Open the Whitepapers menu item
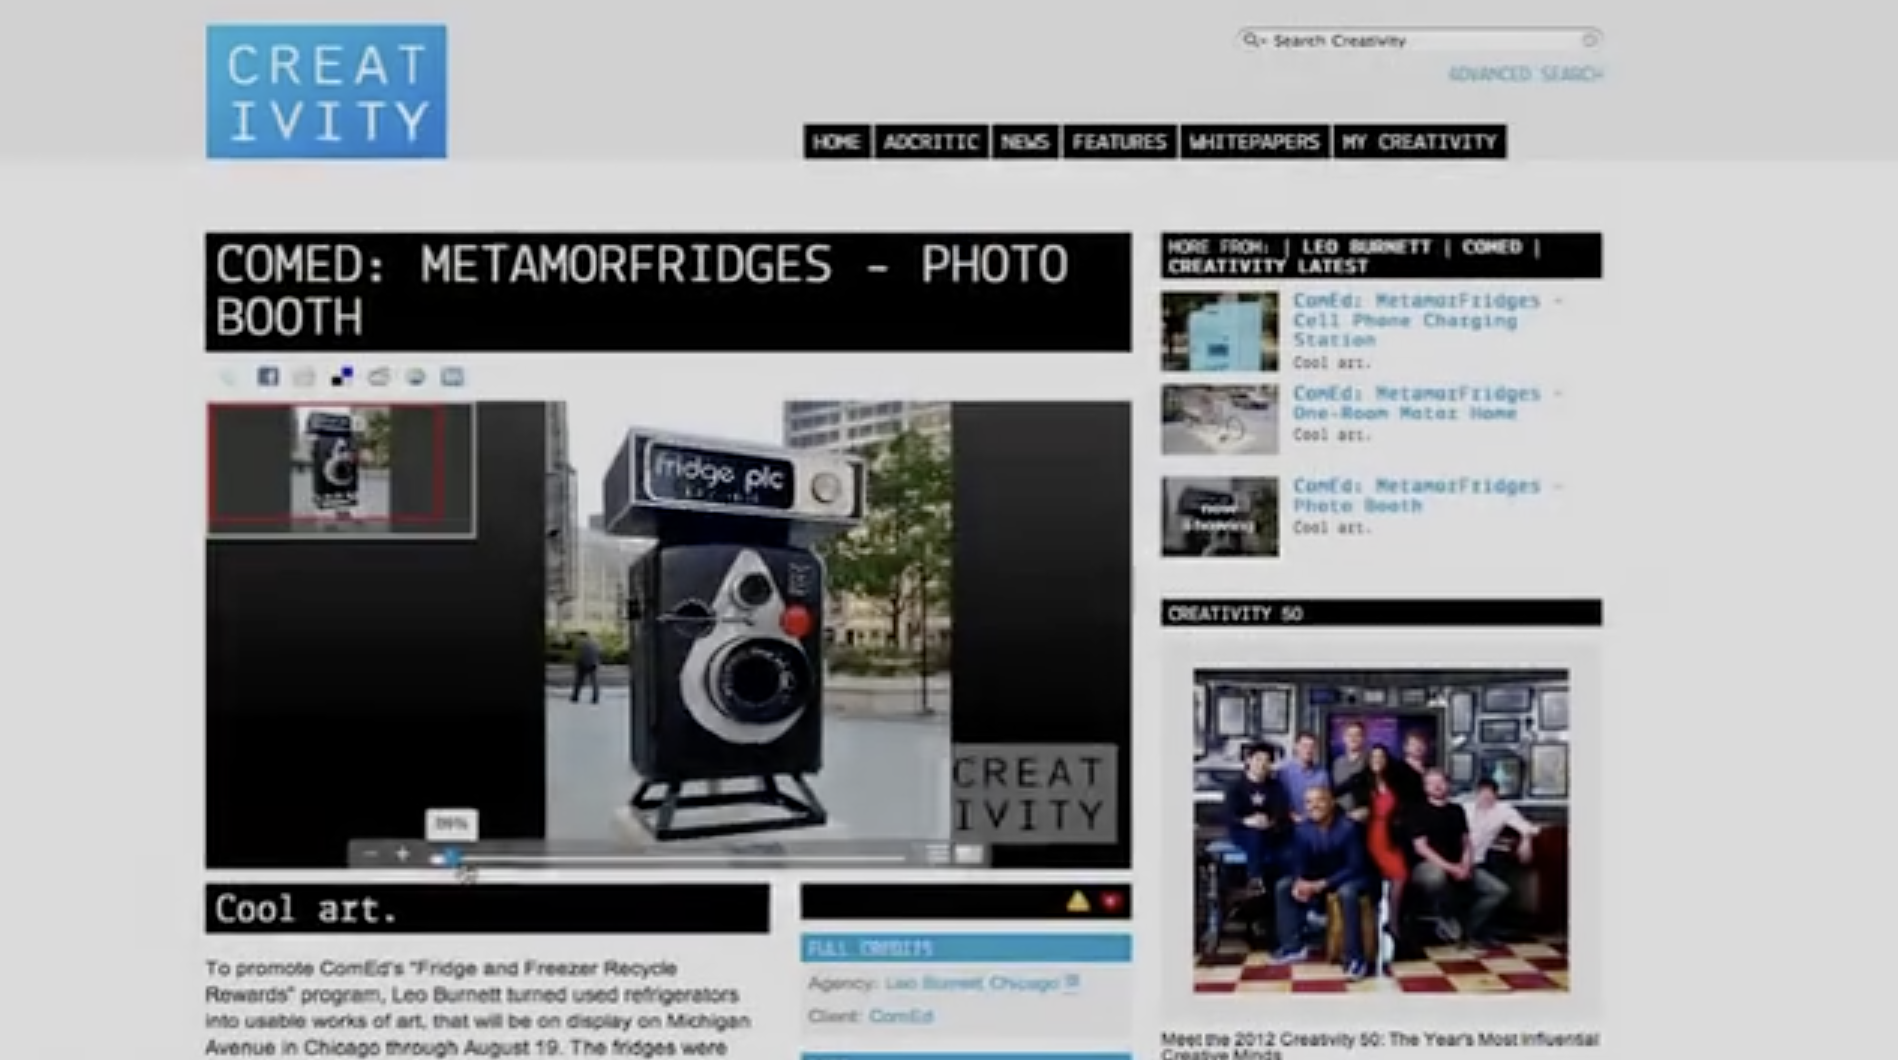 click(1254, 142)
